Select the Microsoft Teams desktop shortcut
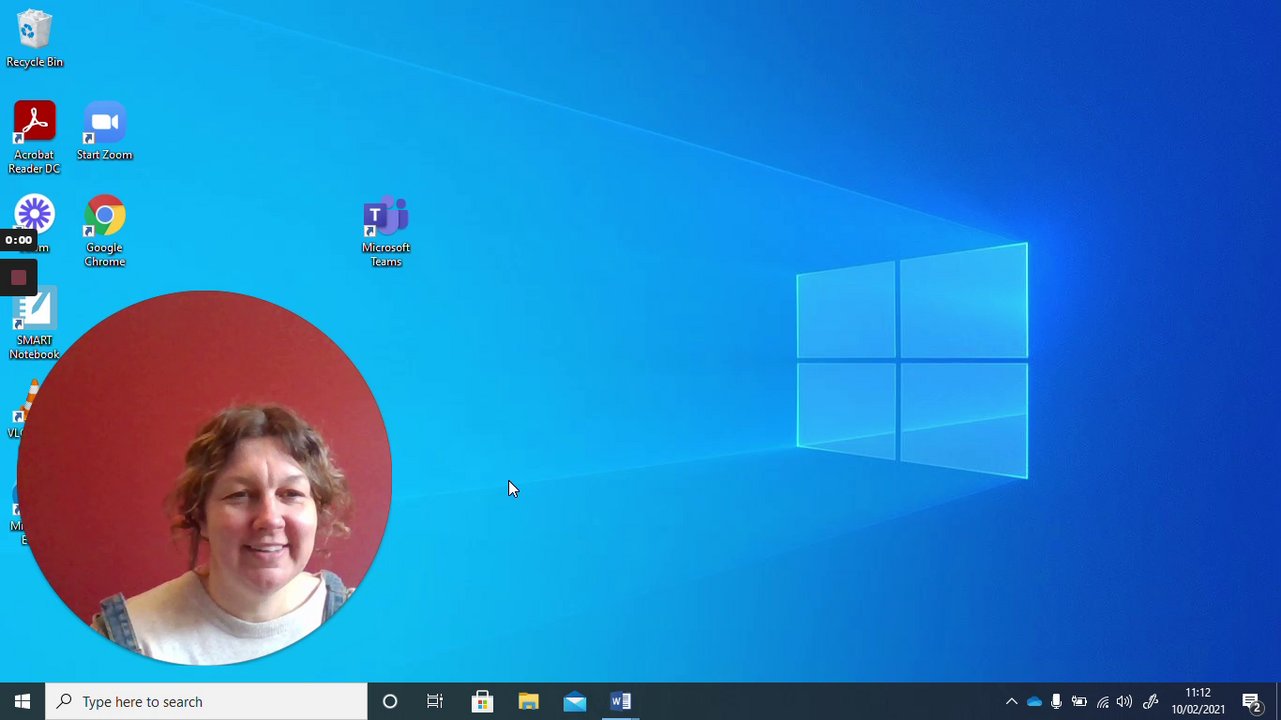This screenshot has width=1281, height=720. click(x=386, y=231)
